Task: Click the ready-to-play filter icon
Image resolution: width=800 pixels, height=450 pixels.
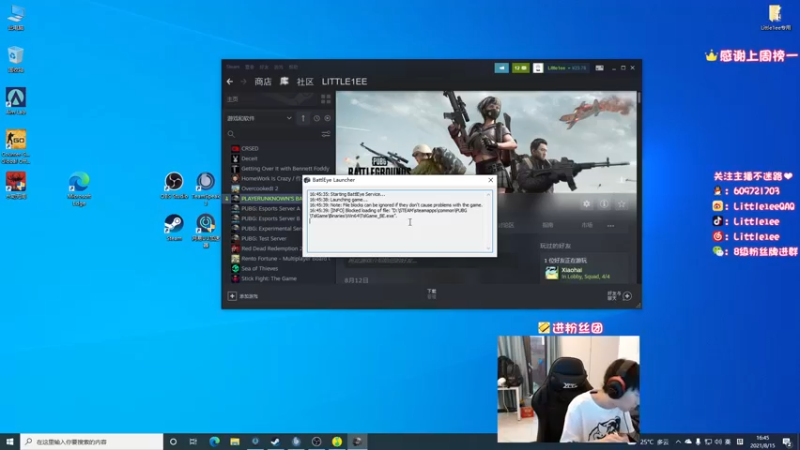Action: pyautogui.click(x=328, y=118)
